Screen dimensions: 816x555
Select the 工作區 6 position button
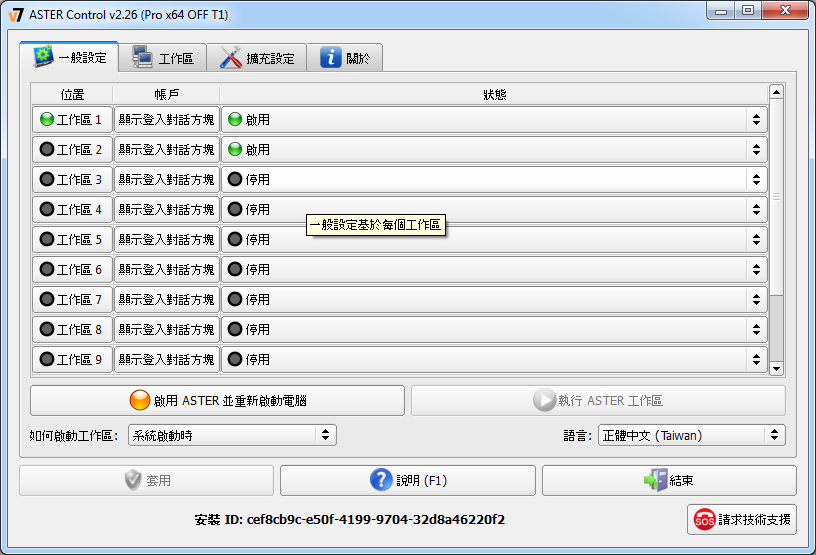click(72, 270)
